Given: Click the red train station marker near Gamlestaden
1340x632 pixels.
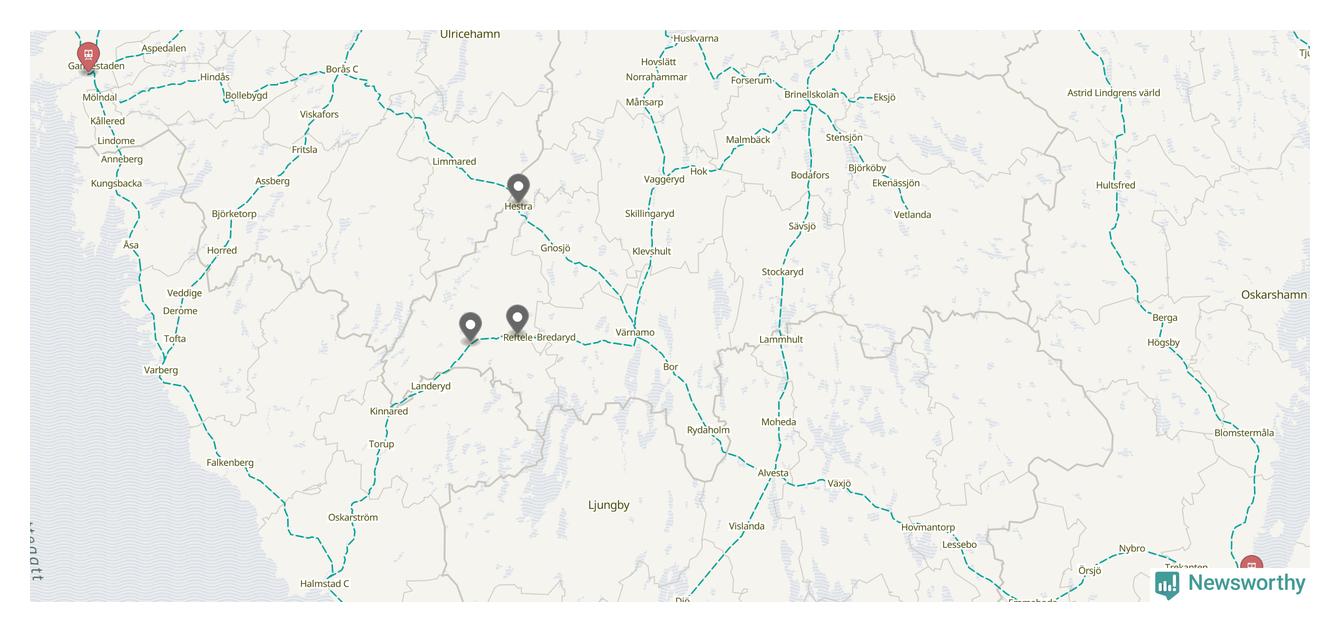Looking at the screenshot, I should pyautogui.click(x=88, y=55).
